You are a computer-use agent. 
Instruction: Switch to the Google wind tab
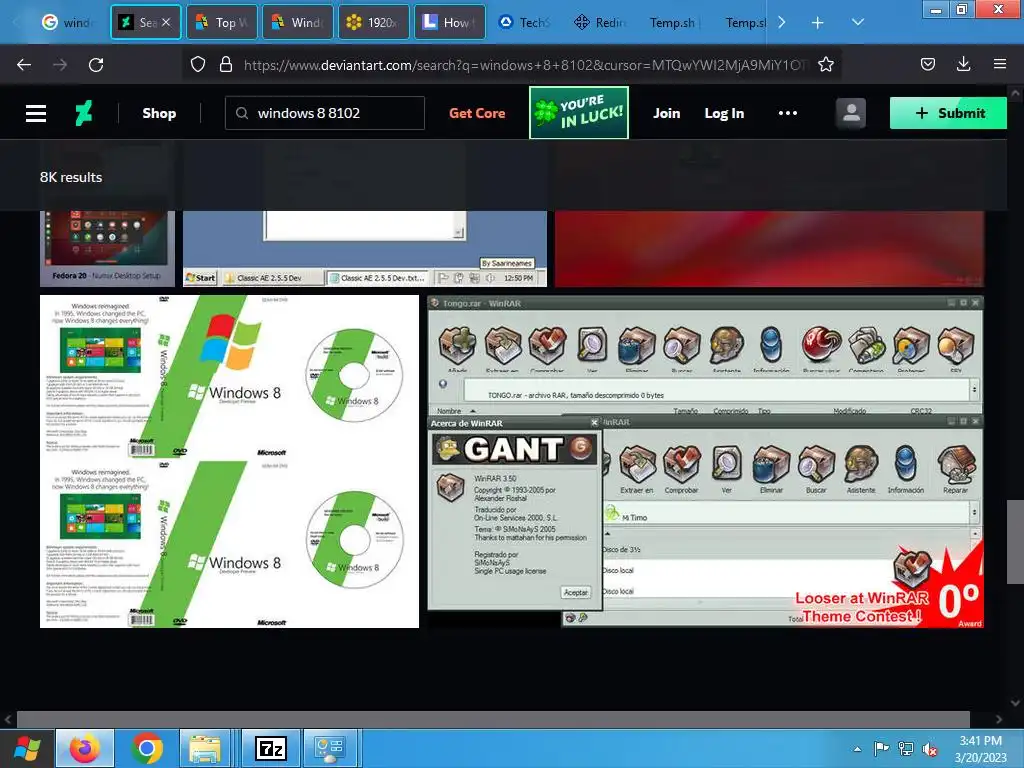[69, 22]
